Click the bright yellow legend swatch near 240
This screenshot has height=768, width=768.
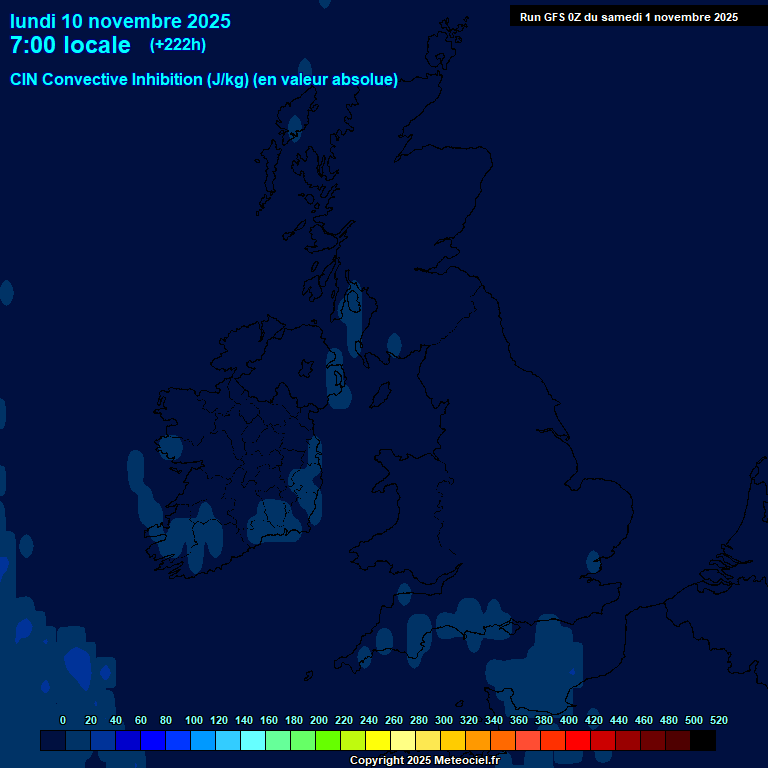[378, 741]
